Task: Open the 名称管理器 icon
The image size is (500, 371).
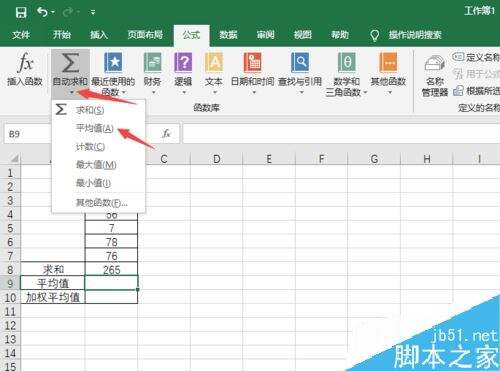Action: (x=435, y=63)
